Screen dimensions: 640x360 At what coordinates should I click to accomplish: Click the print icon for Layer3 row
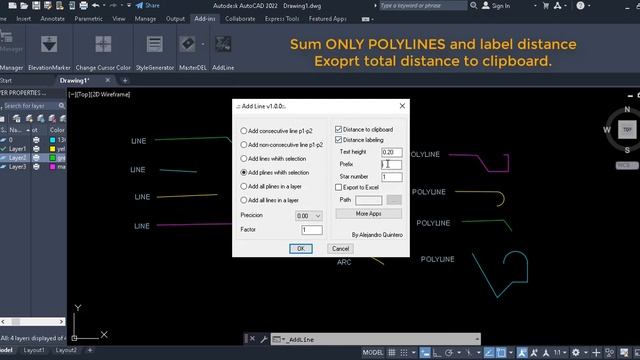(36, 167)
